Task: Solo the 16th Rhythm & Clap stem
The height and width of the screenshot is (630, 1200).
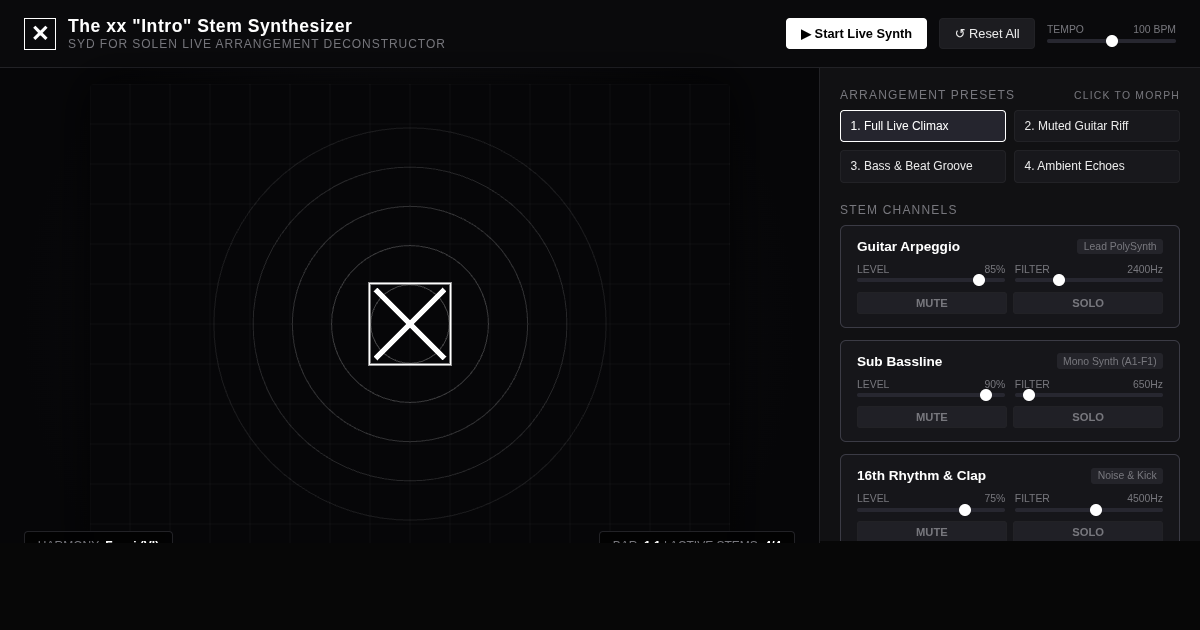Action: pyautogui.click(x=1088, y=531)
